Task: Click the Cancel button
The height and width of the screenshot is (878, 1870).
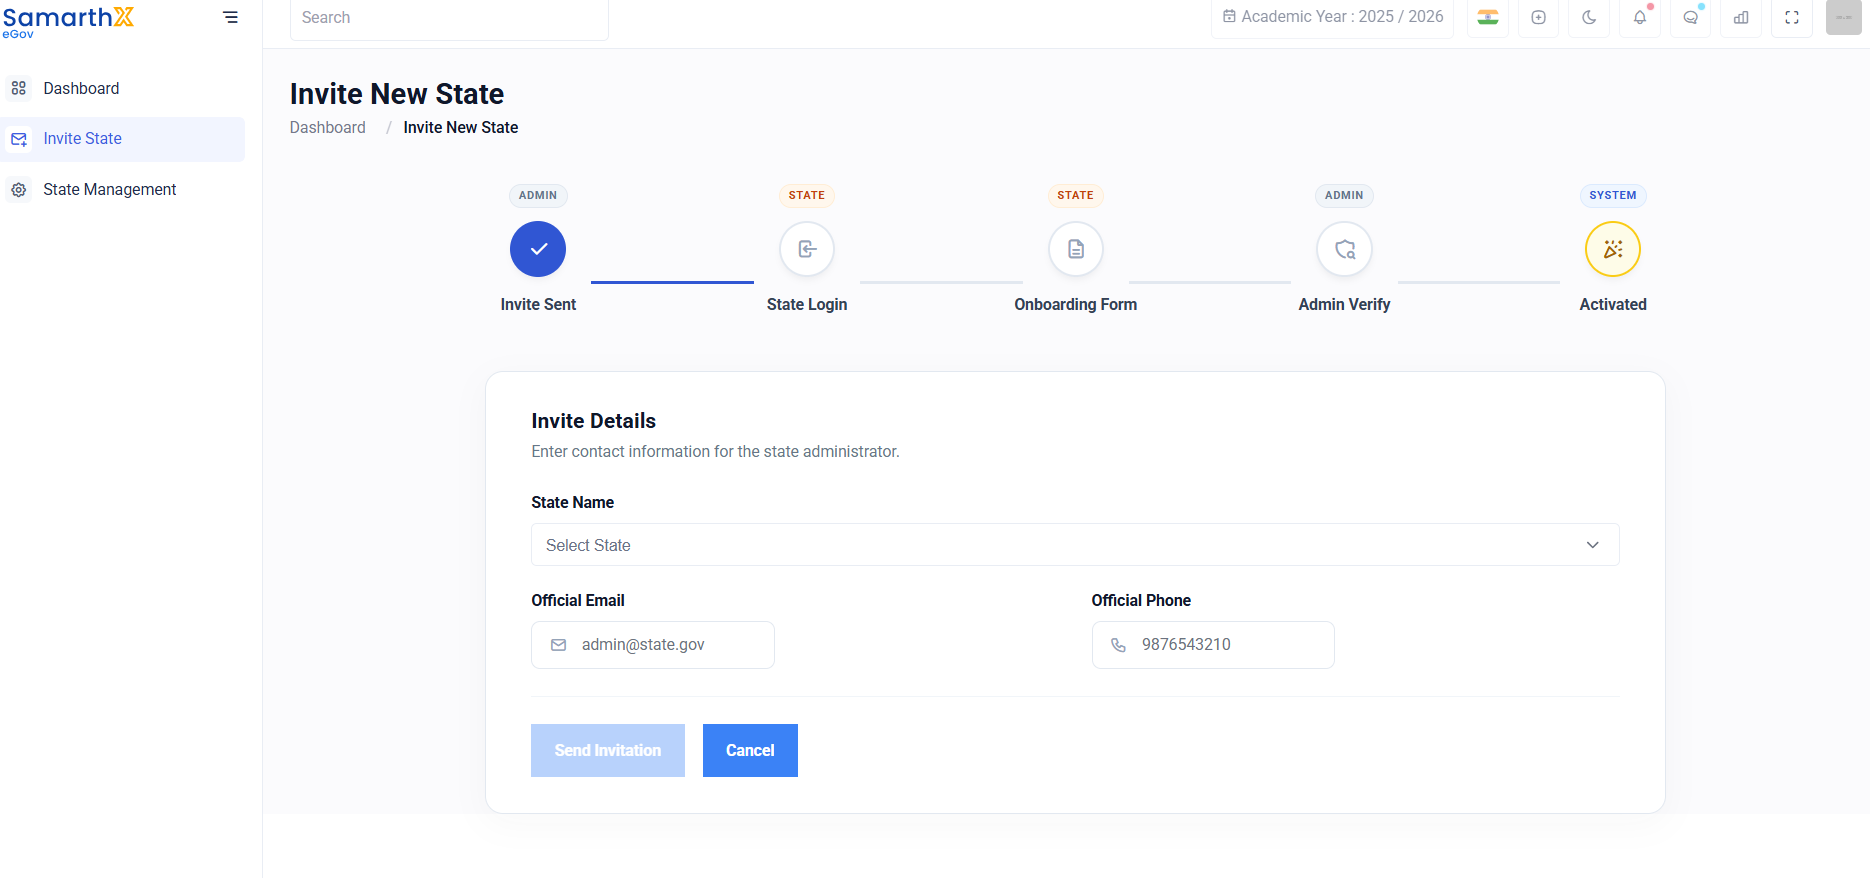Action: coord(750,750)
